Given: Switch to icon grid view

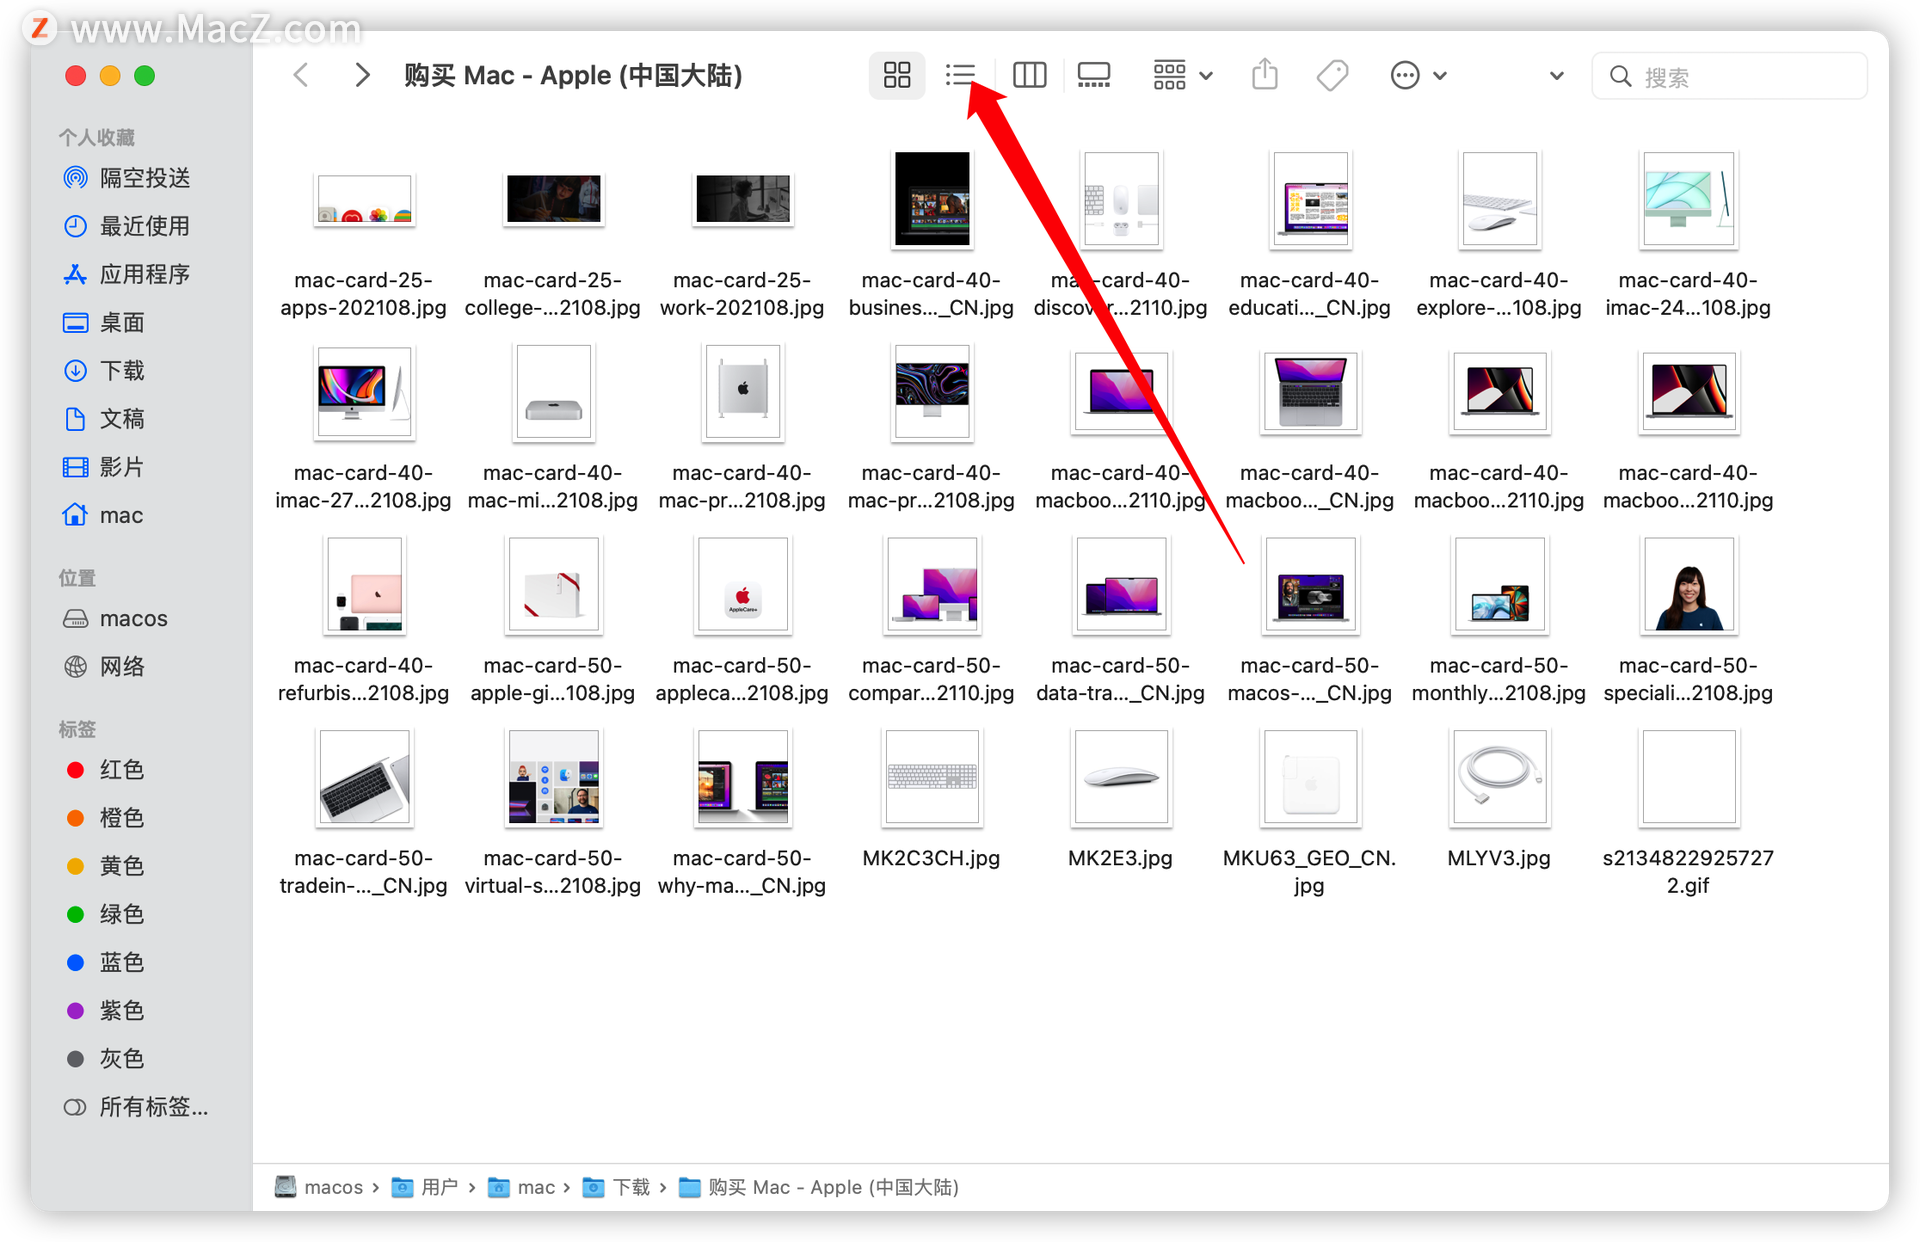Looking at the screenshot, I should pos(897,75).
